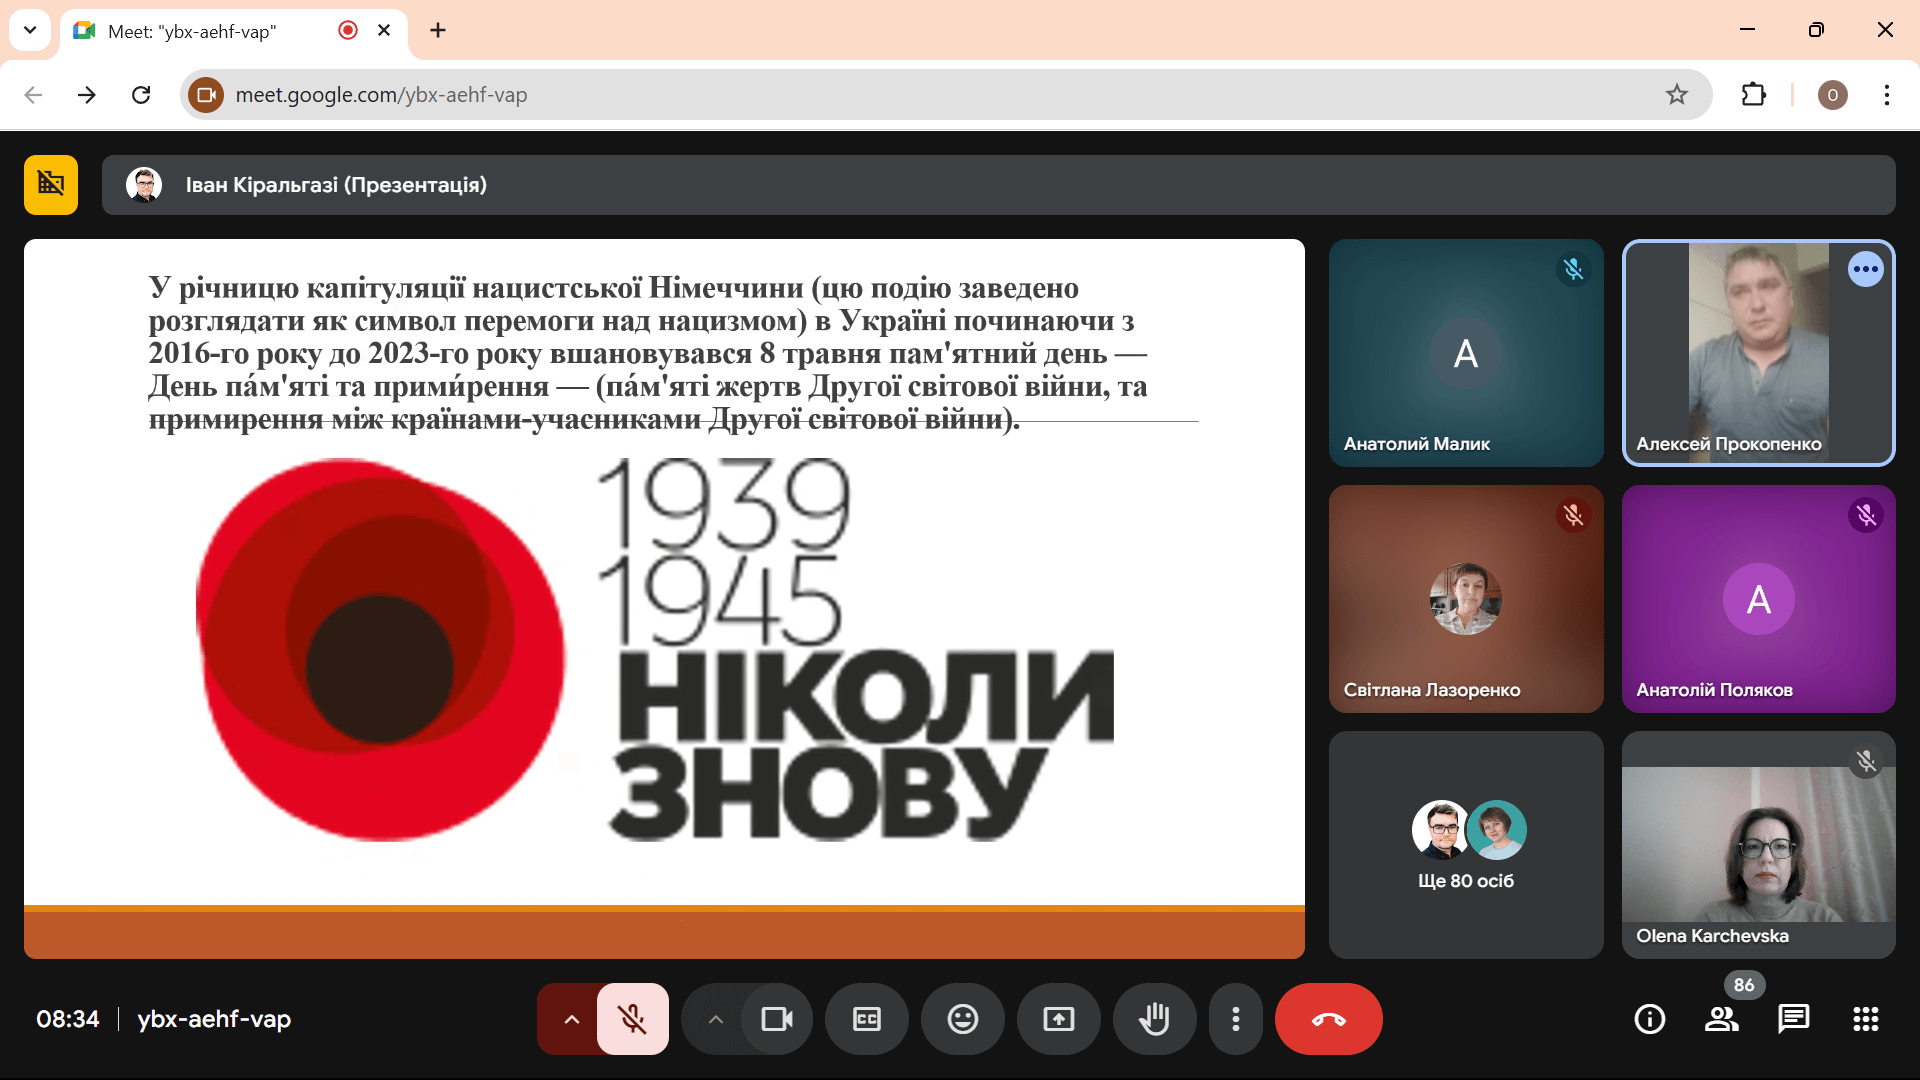Open the 'Ще 80 осіб' tile
The height and width of the screenshot is (1080, 1920).
[1466, 845]
